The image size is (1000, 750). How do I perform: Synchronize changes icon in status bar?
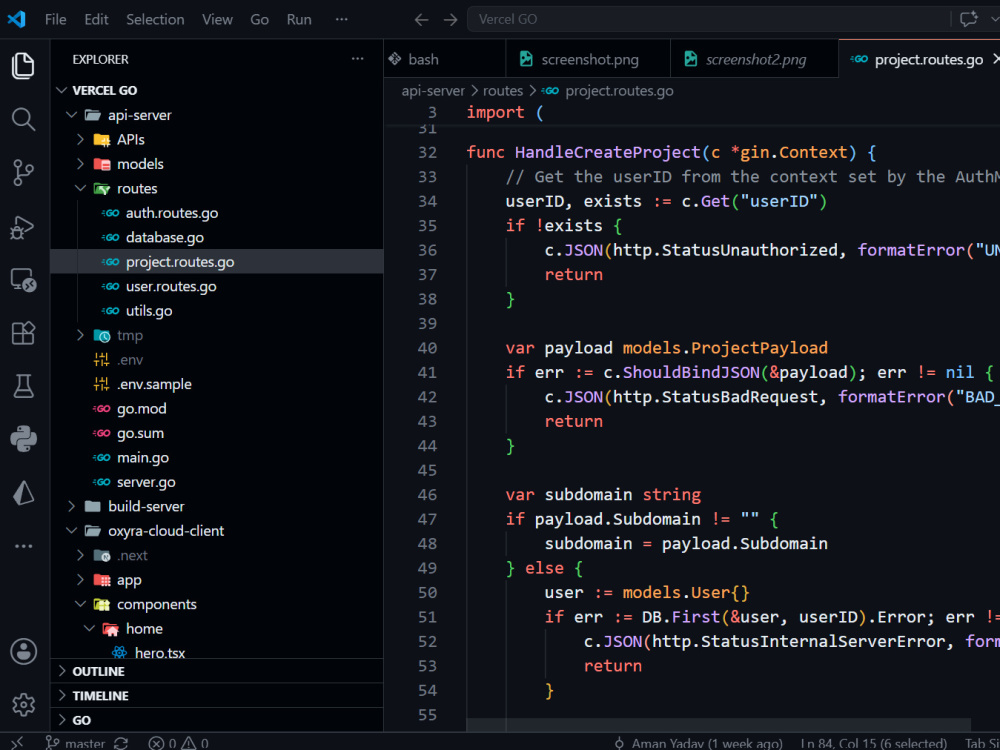(121, 743)
